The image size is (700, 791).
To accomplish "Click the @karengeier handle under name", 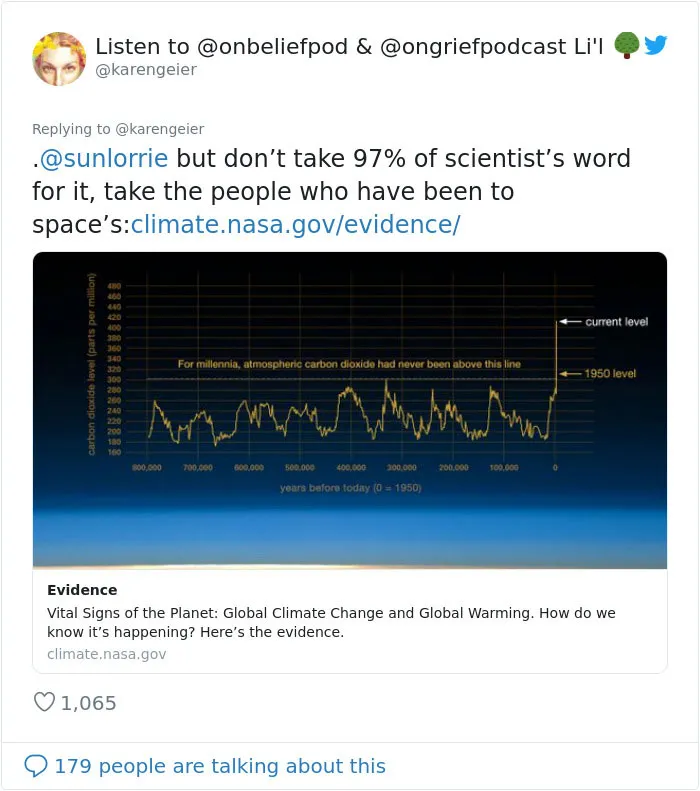I will [x=146, y=70].
